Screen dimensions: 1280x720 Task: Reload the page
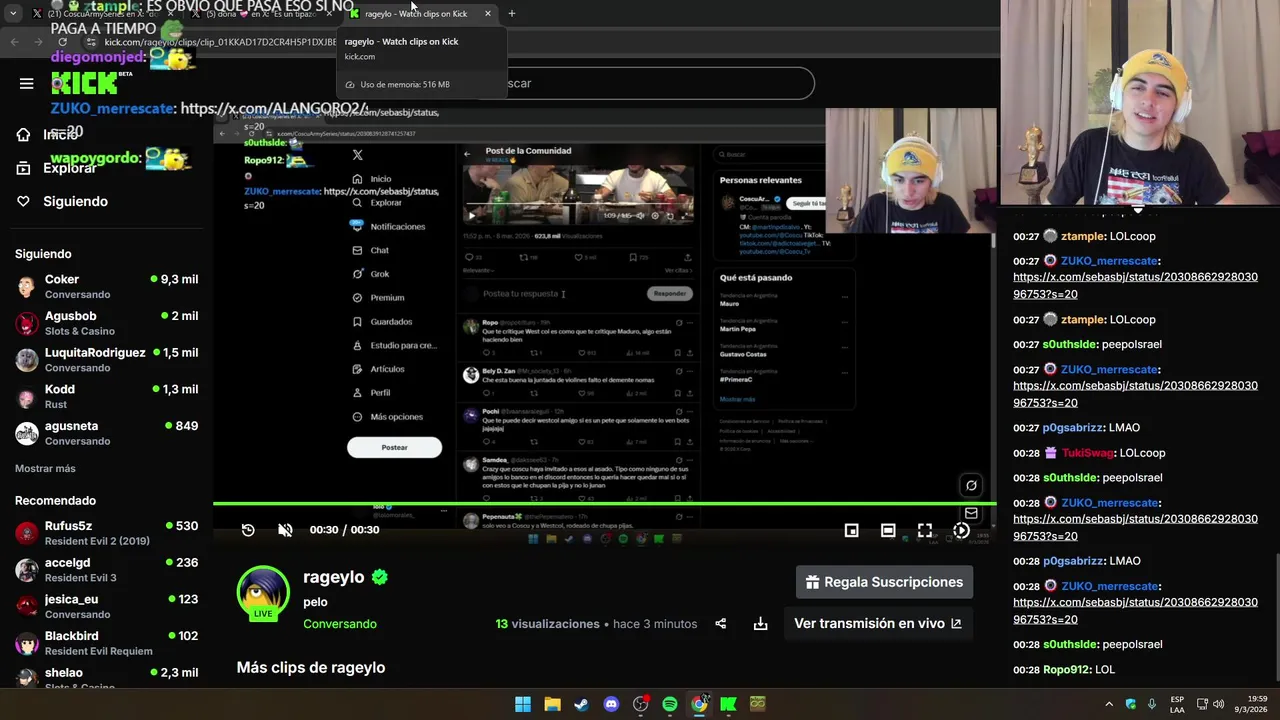[x=63, y=42]
